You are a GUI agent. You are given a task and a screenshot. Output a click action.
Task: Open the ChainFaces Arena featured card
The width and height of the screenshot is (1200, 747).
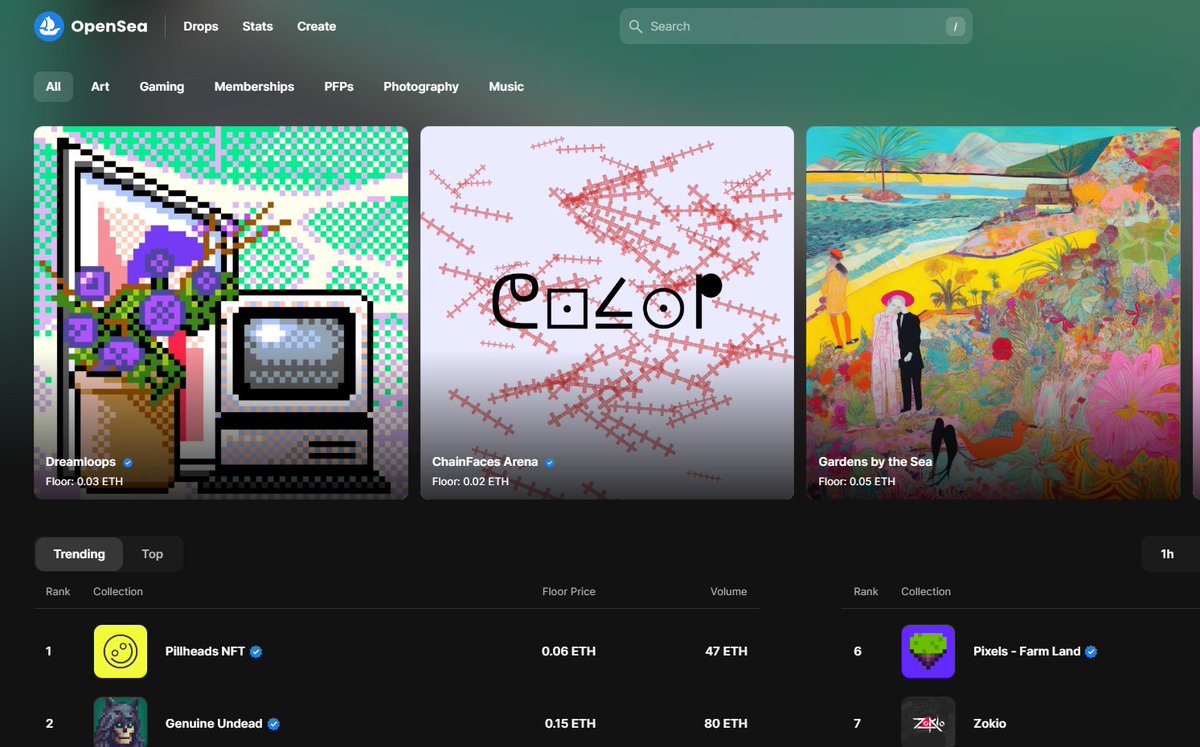[607, 312]
